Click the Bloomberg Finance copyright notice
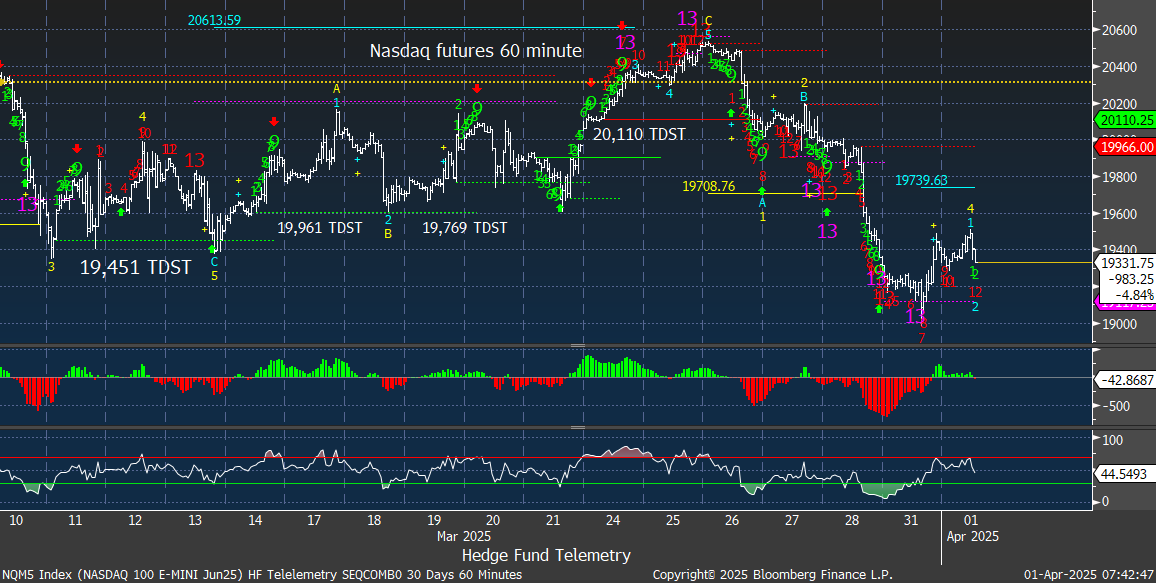 [773, 574]
